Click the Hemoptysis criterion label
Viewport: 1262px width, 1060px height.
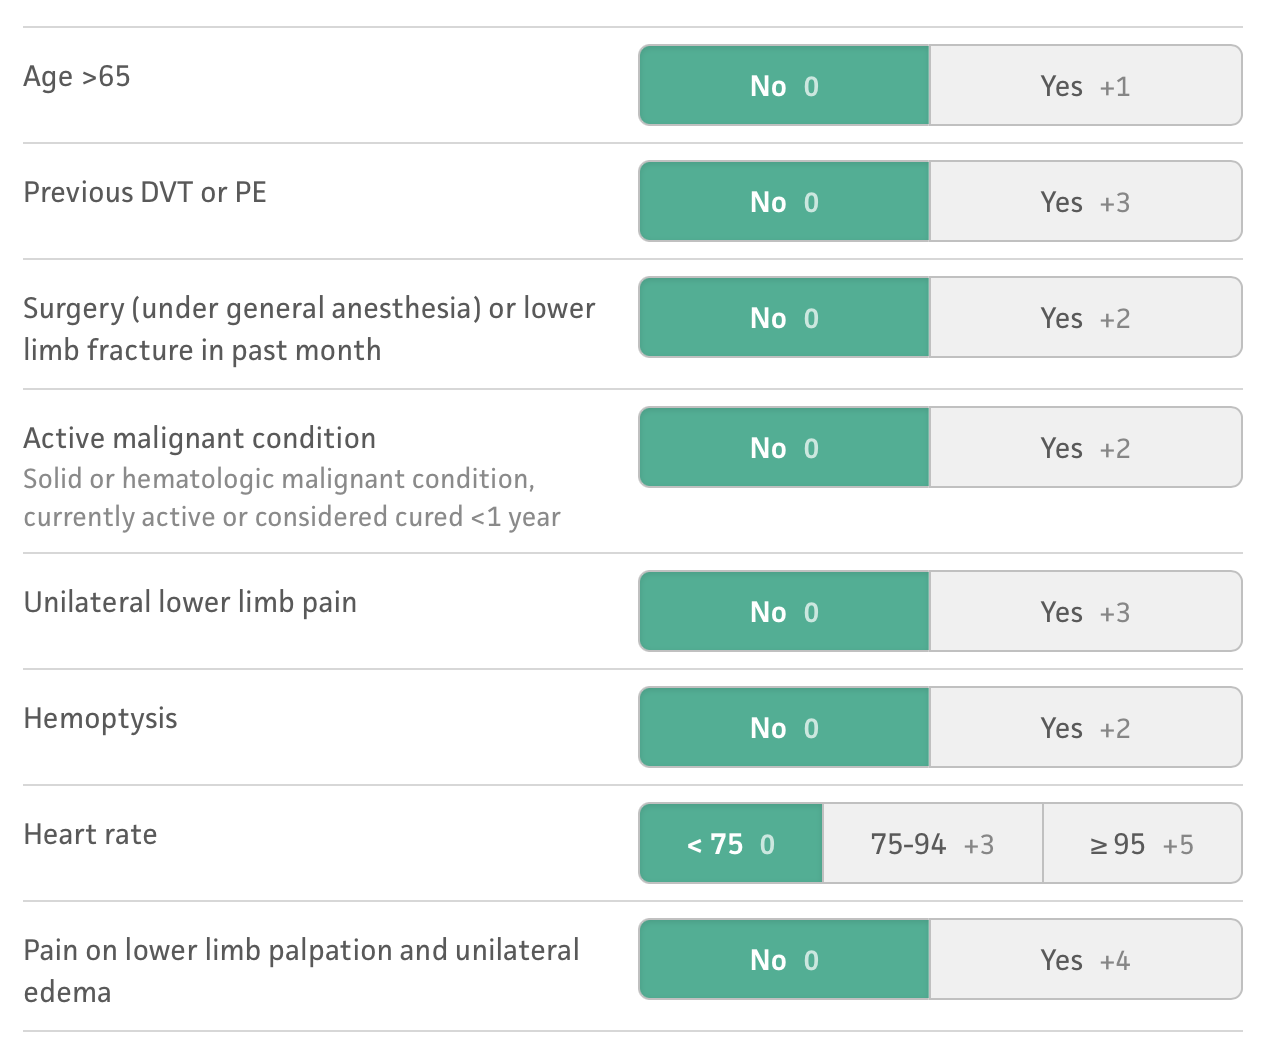[x=100, y=718]
